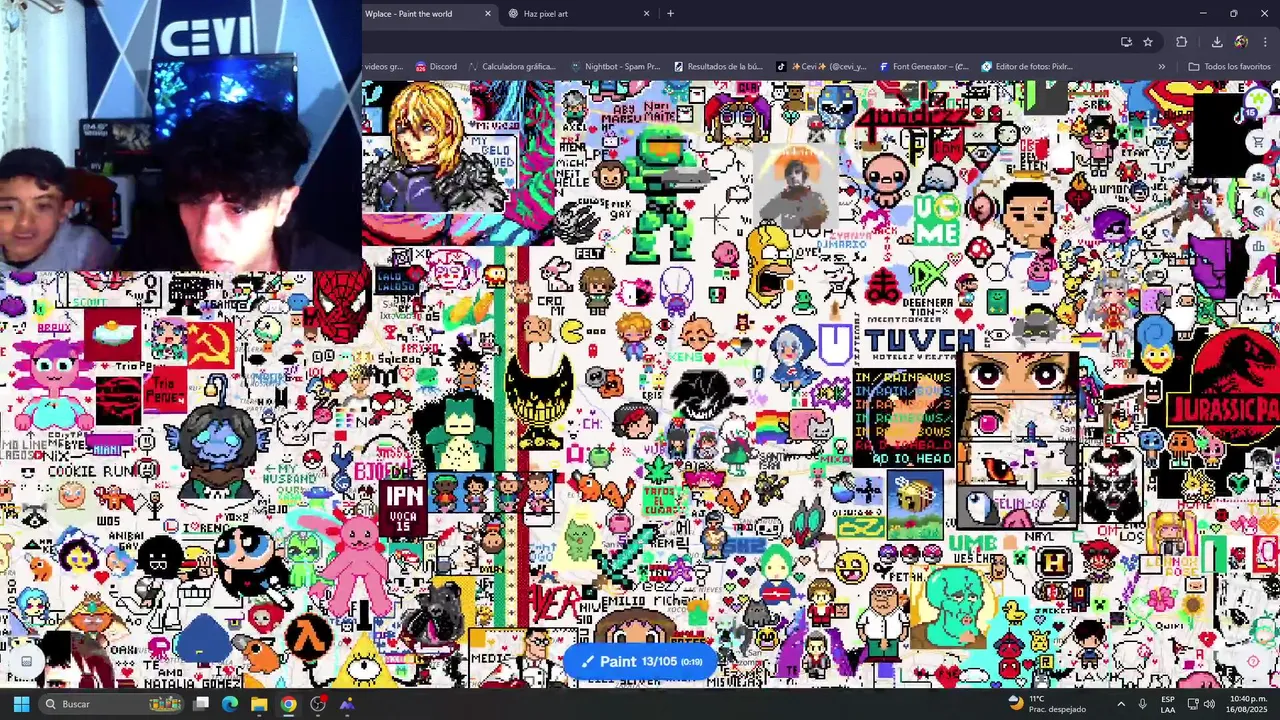Open the Wplace alliance group icon

[x=1258, y=177]
